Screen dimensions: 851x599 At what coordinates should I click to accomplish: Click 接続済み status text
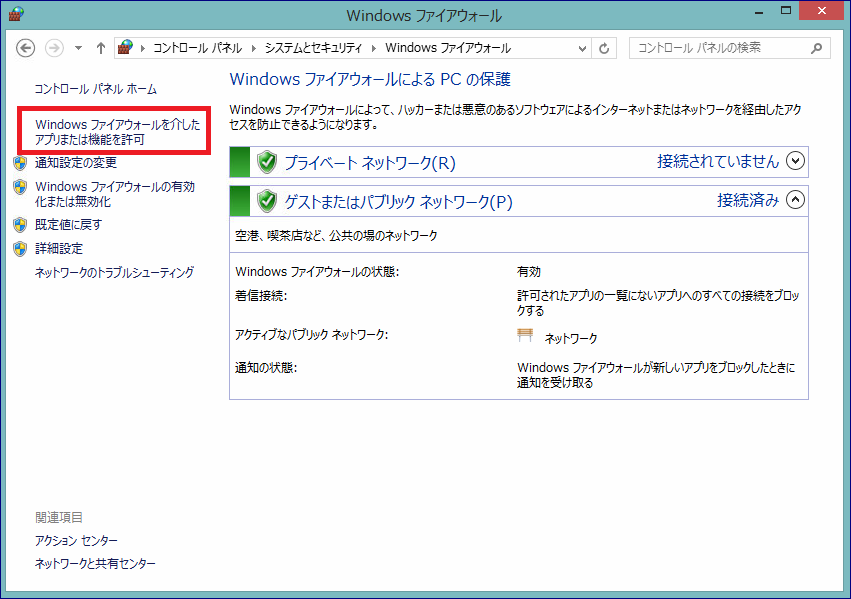[x=748, y=200]
